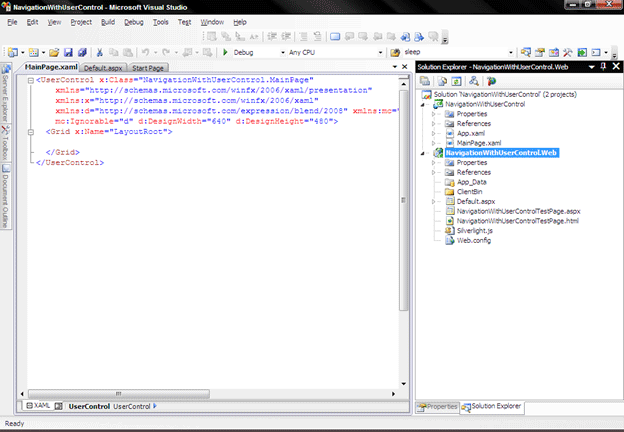
Task: Click the editor horizontal scrollbar thumb
Action: pyautogui.click(x=119, y=394)
